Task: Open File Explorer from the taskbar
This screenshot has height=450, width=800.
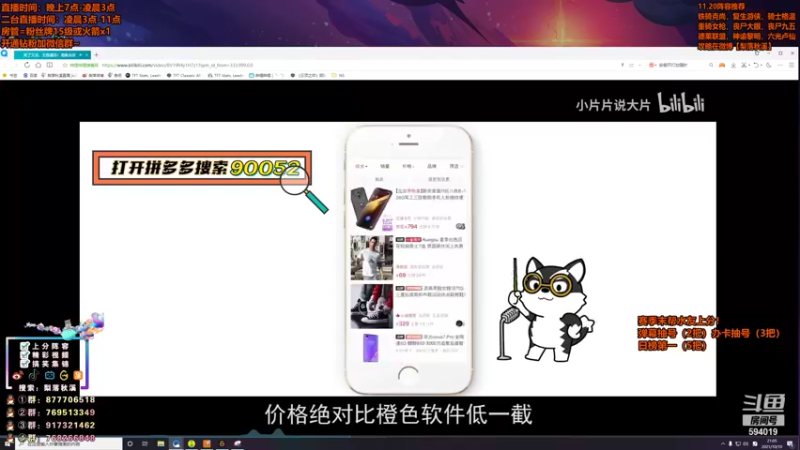Action: coord(161,444)
